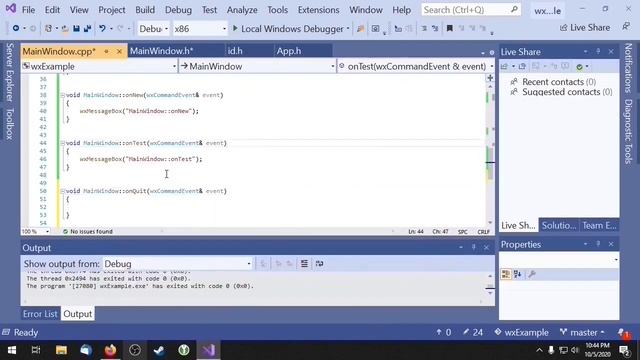Click the editor split window plus icon

pyautogui.click(x=490, y=78)
